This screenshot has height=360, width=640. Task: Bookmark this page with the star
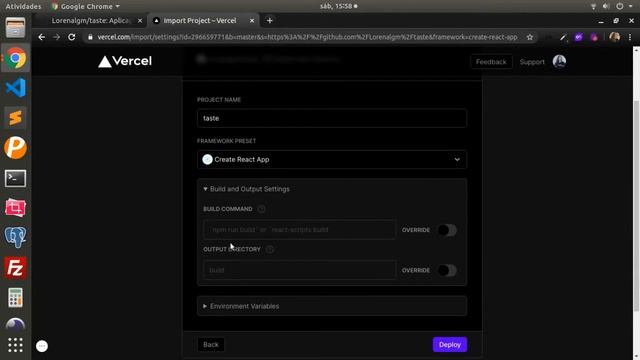530,37
